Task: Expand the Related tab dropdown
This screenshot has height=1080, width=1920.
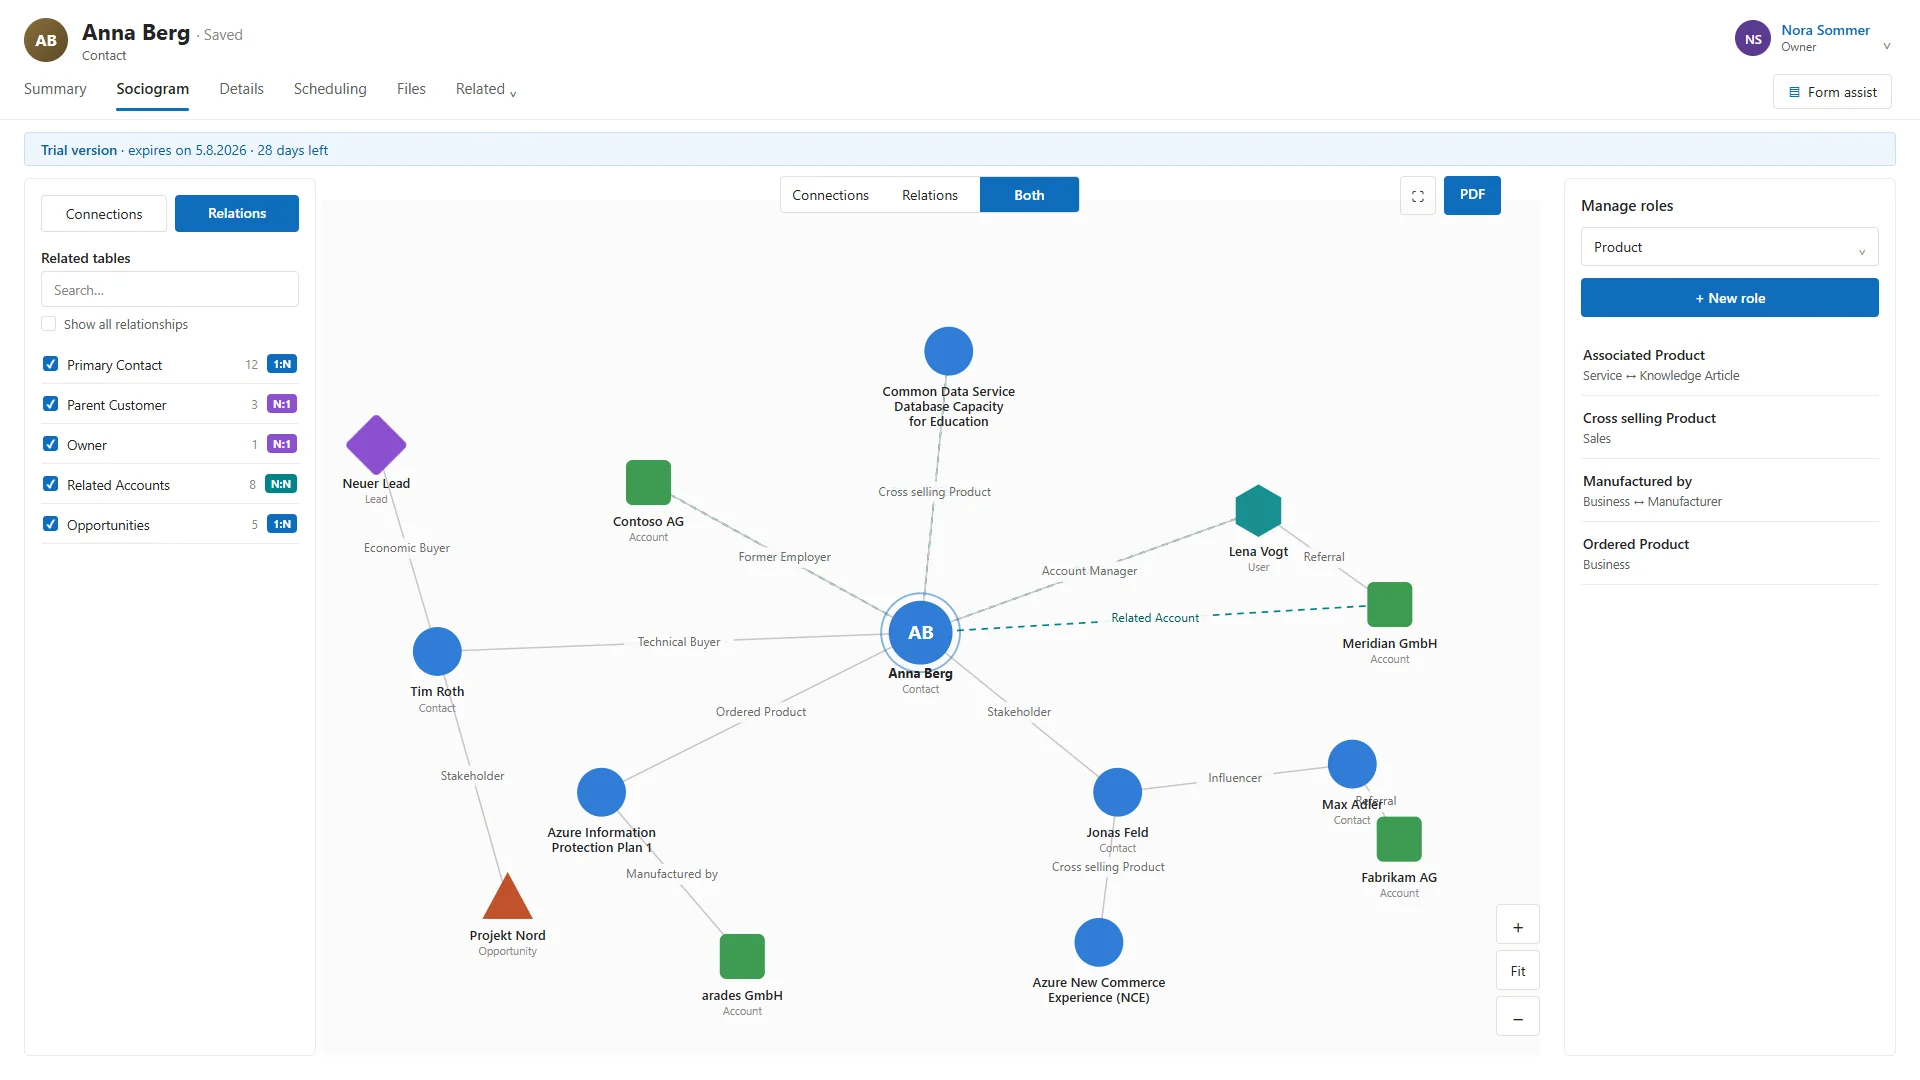Action: tap(486, 89)
